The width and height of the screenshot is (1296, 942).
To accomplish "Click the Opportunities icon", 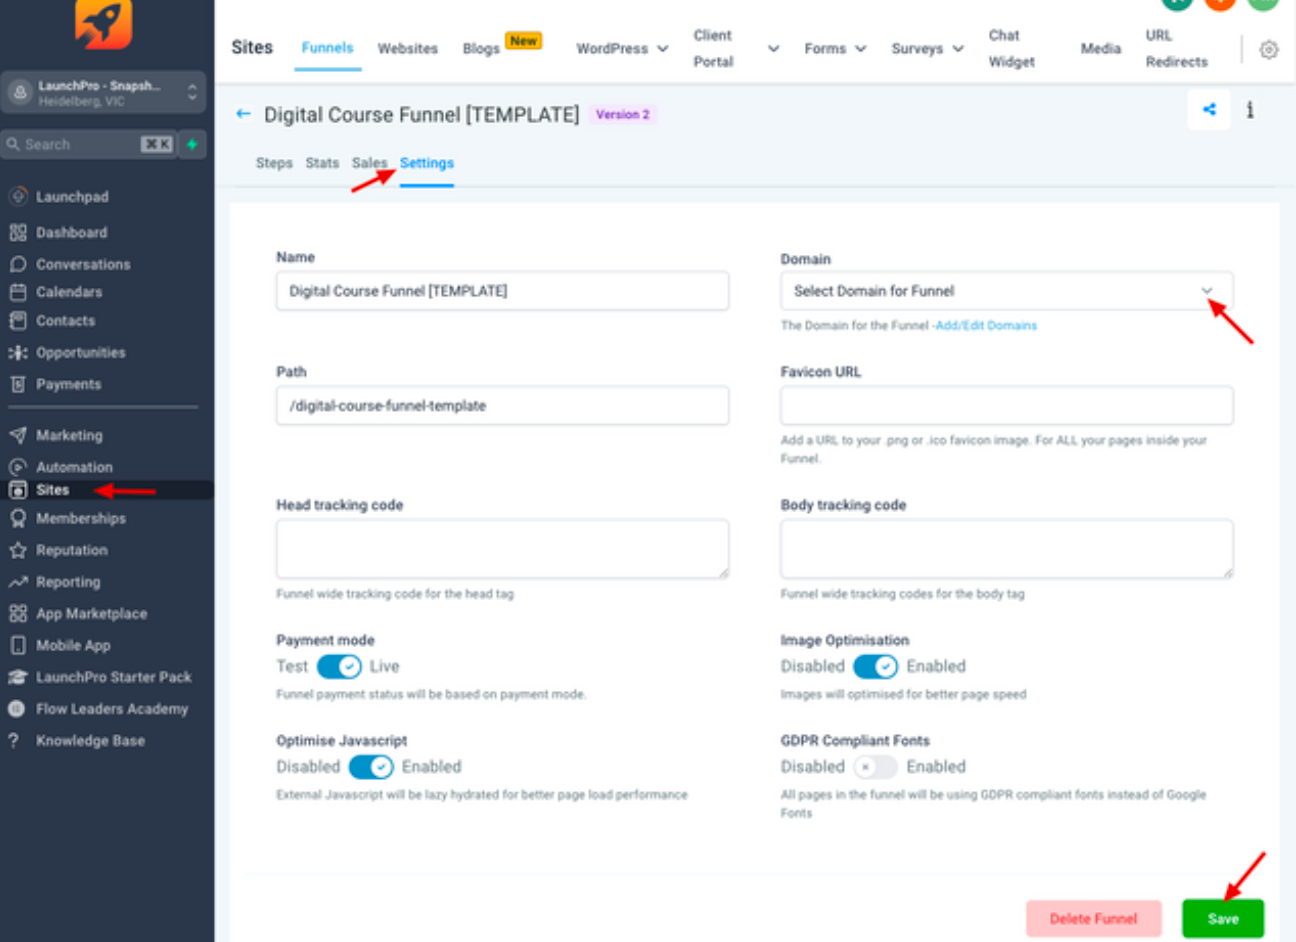I will 17,353.
